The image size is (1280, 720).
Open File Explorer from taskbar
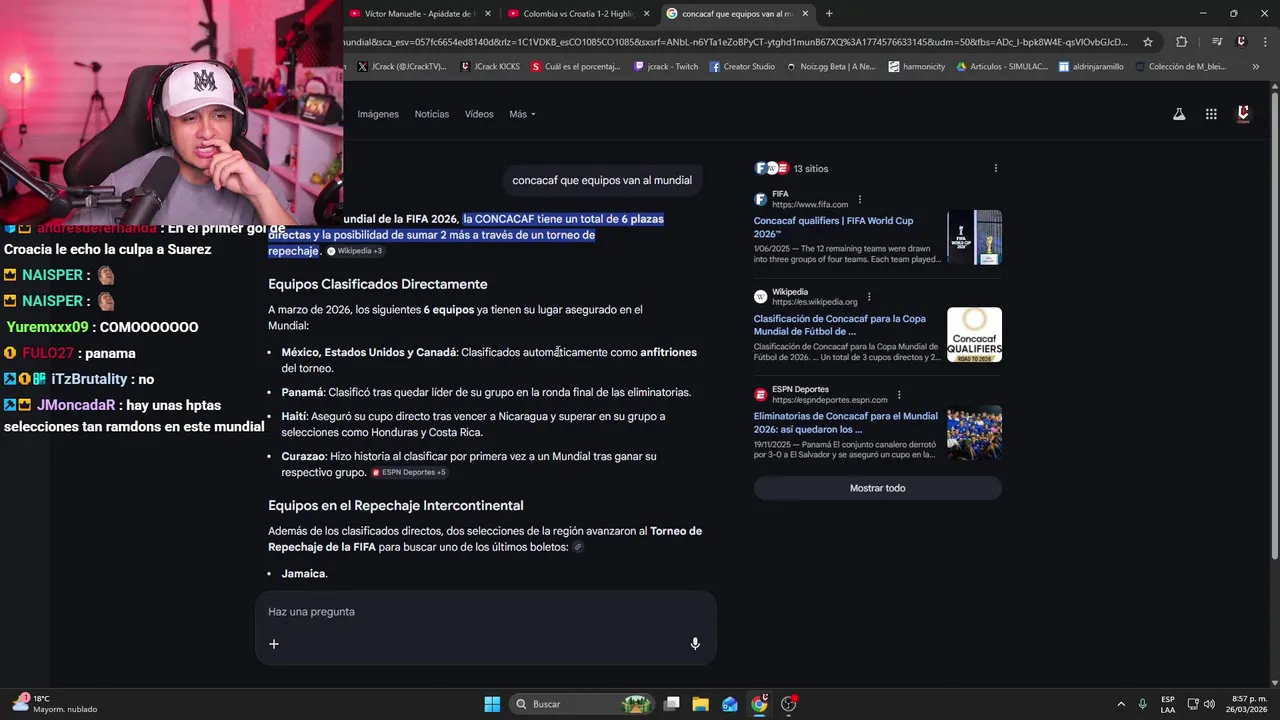[701, 704]
